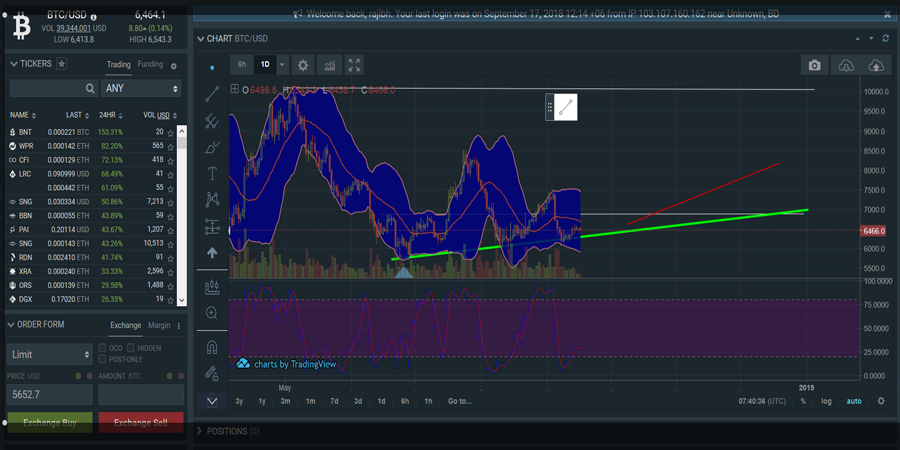The width and height of the screenshot is (900, 450).
Task: Click the price USD input field
Action: click(x=49, y=395)
